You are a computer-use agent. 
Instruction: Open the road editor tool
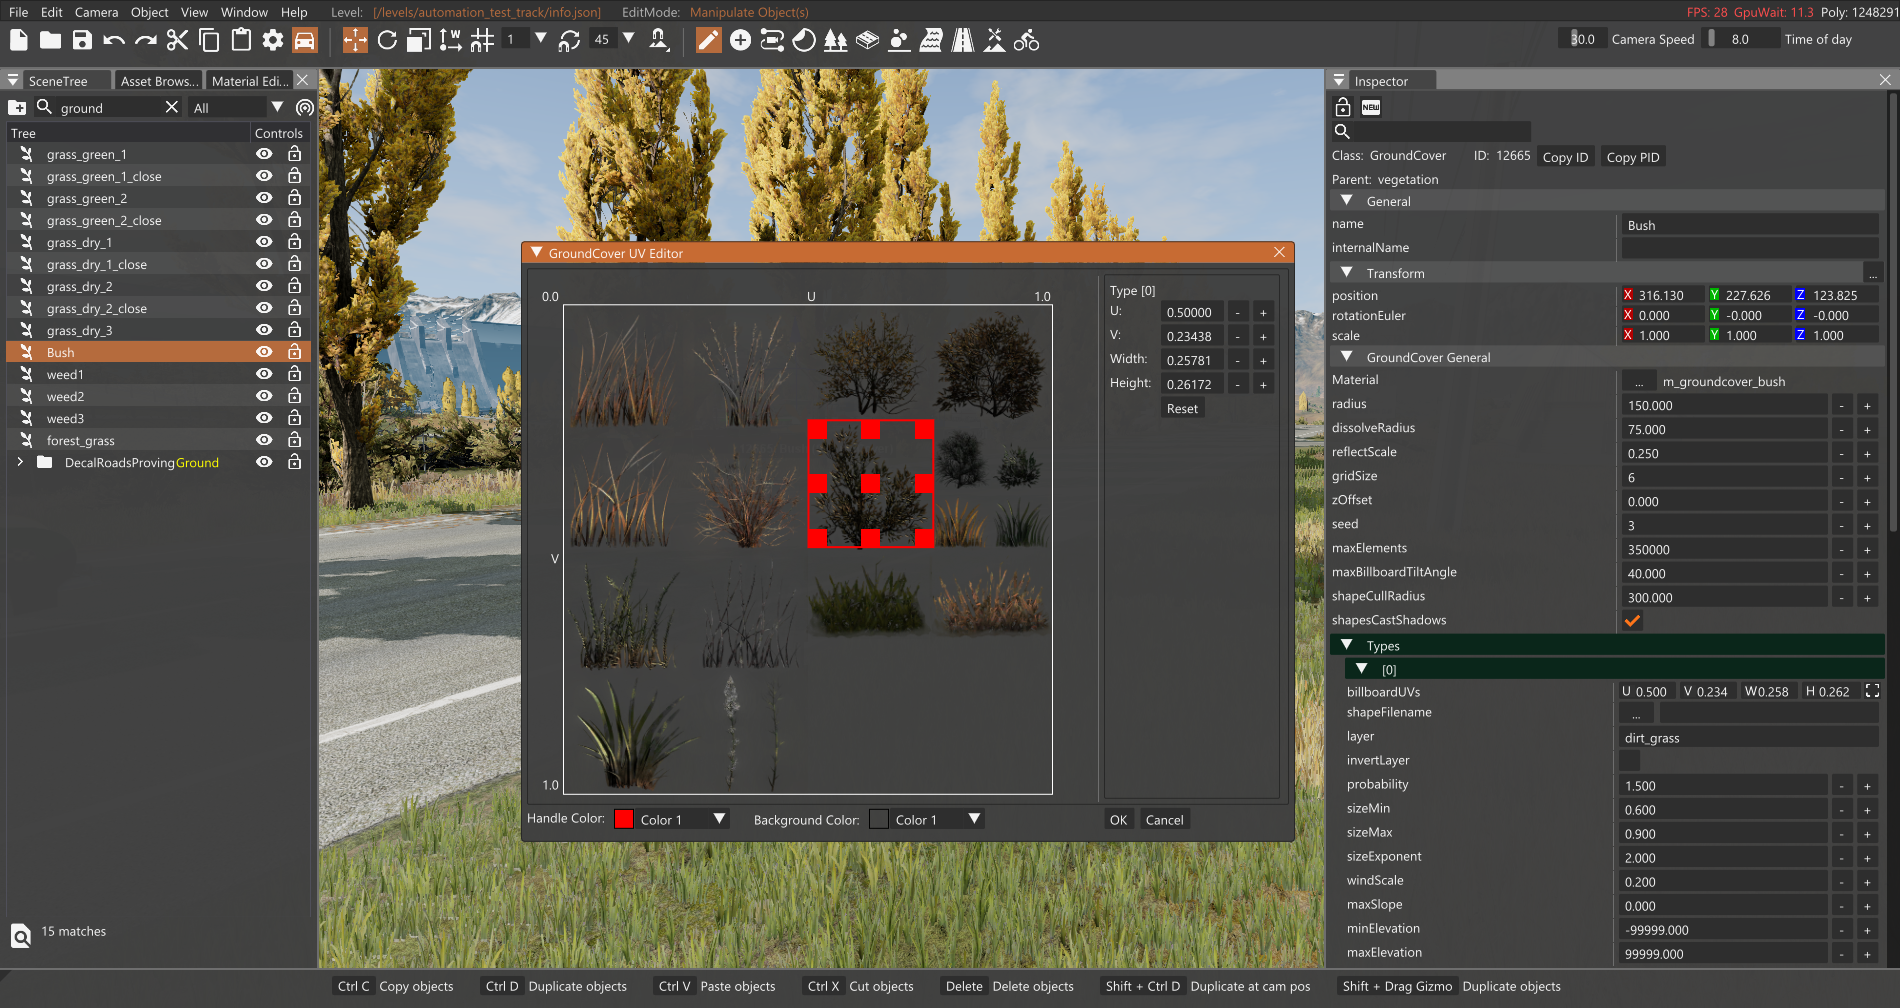[x=962, y=40]
